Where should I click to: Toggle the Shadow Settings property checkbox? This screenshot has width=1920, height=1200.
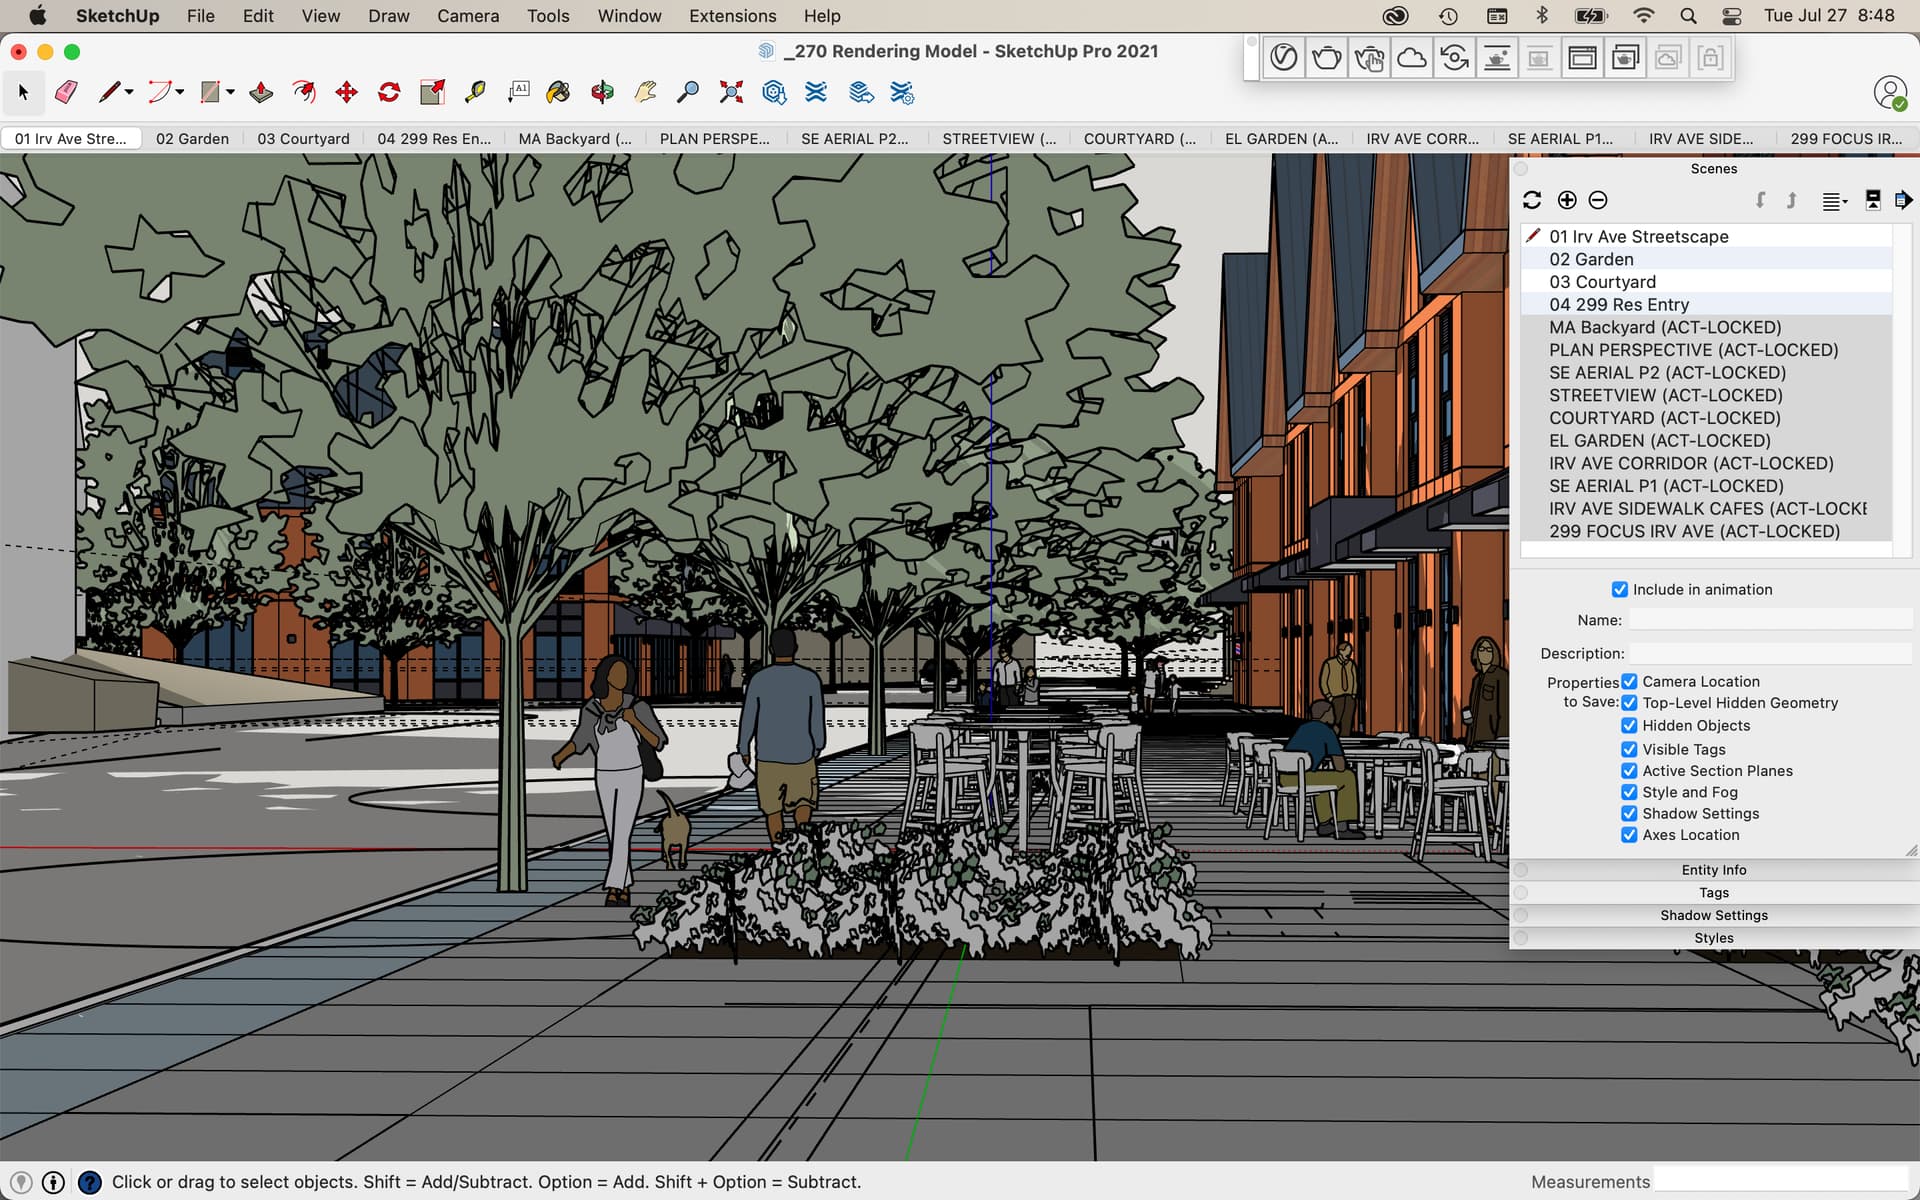click(x=1629, y=814)
